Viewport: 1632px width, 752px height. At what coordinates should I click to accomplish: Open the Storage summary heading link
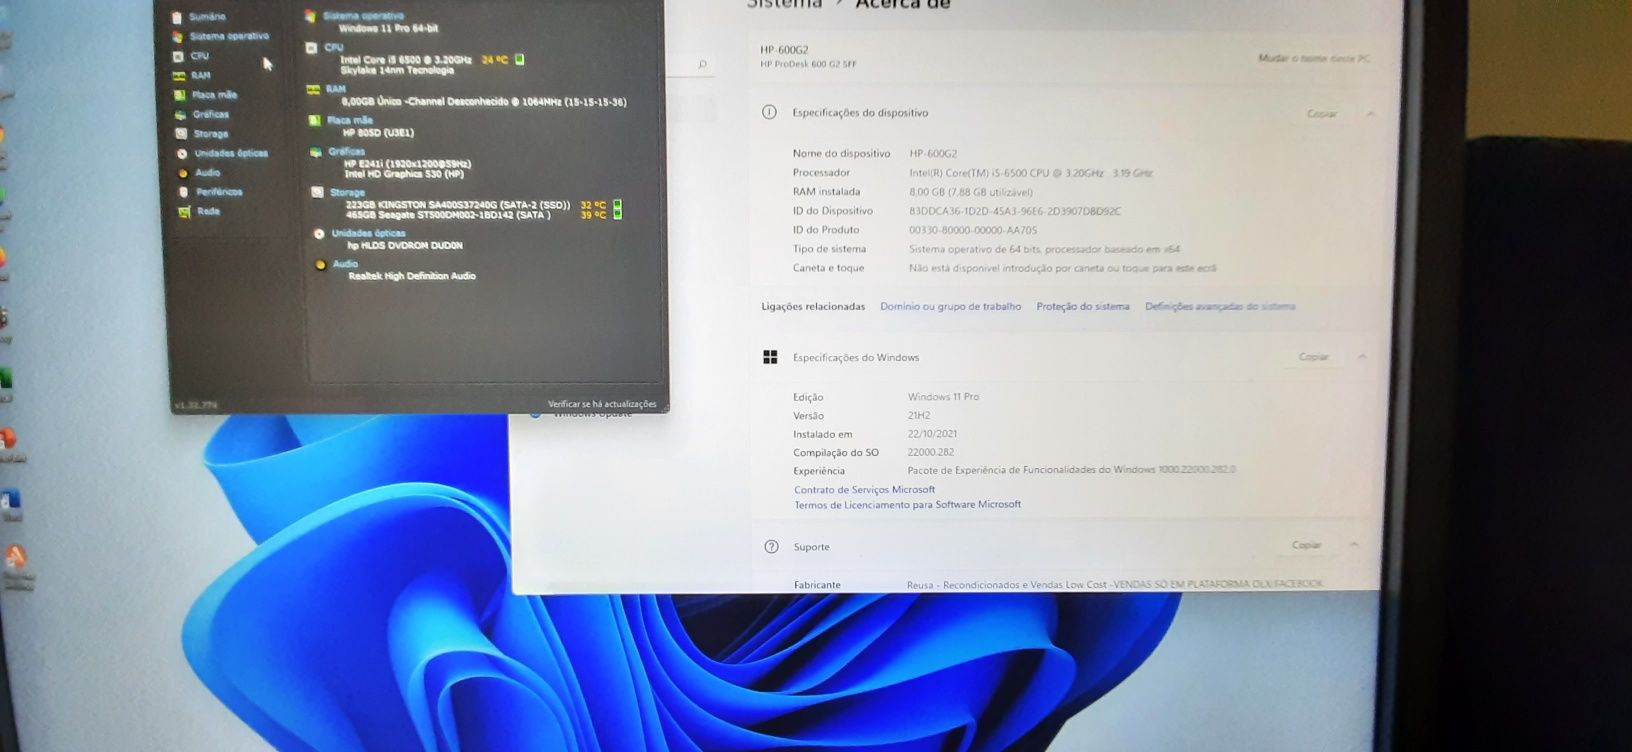(x=348, y=192)
